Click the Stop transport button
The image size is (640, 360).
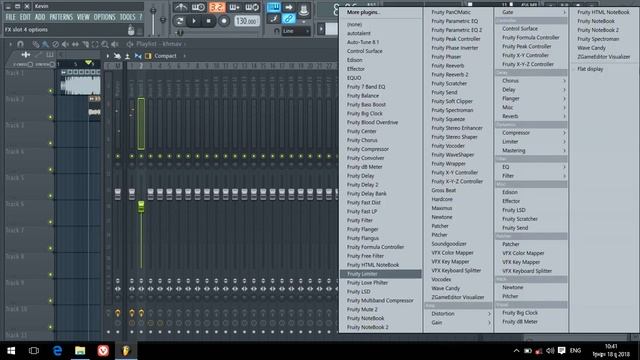click(x=209, y=20)
